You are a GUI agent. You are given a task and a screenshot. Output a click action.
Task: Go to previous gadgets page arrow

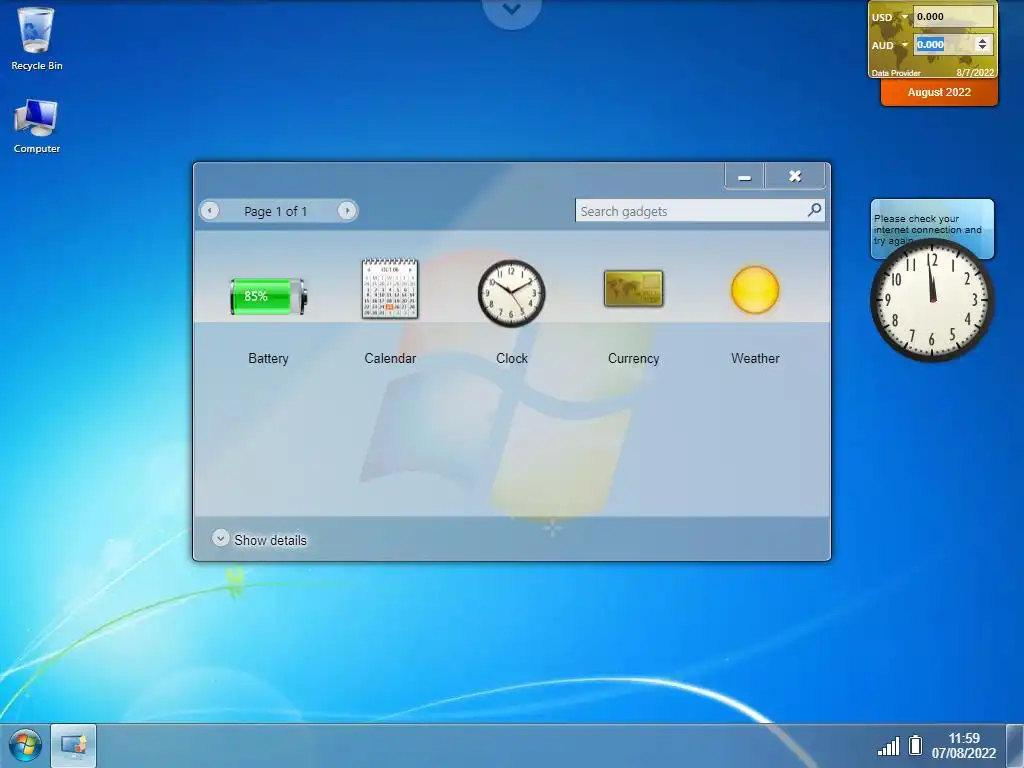tap(210, 210)
